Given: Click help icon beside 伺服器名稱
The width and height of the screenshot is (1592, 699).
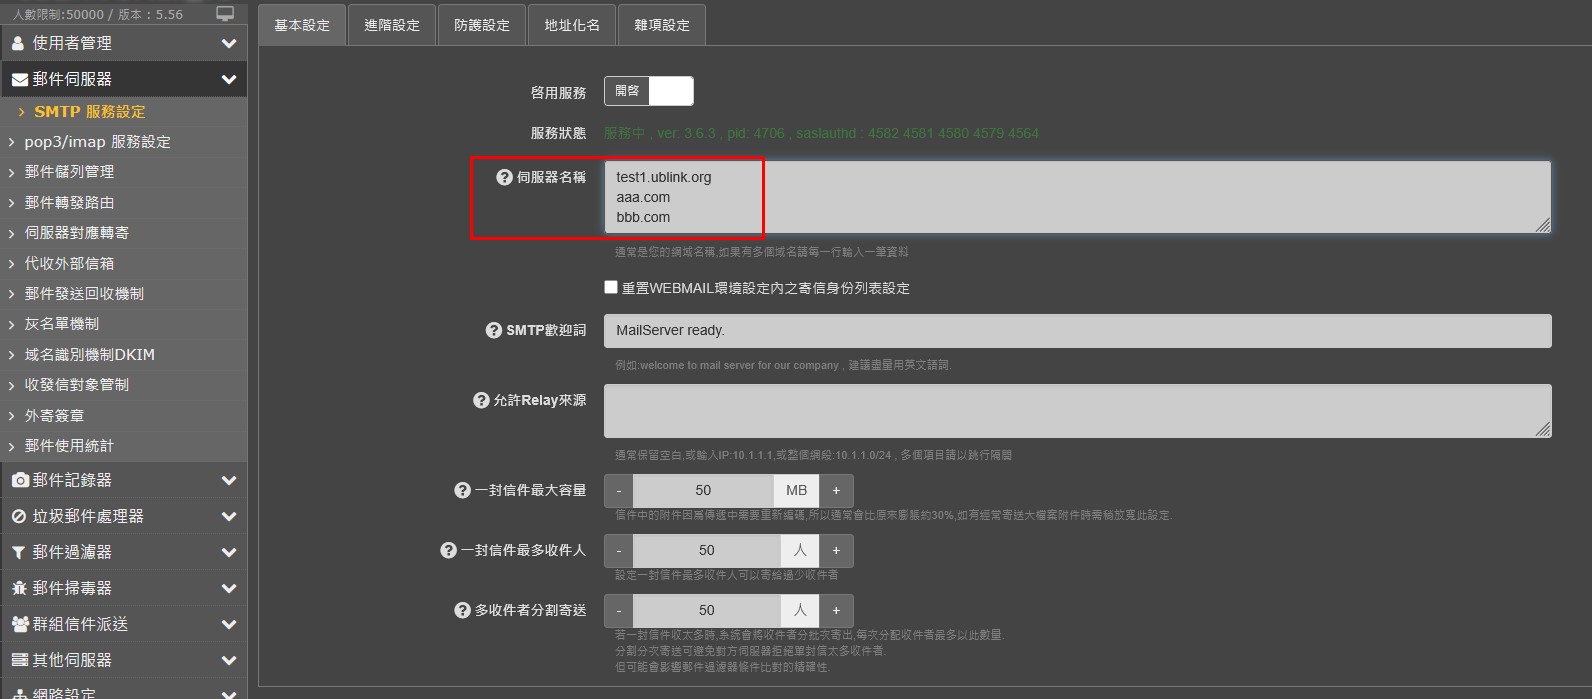Looking at the screenshot, I should [504, 177].
